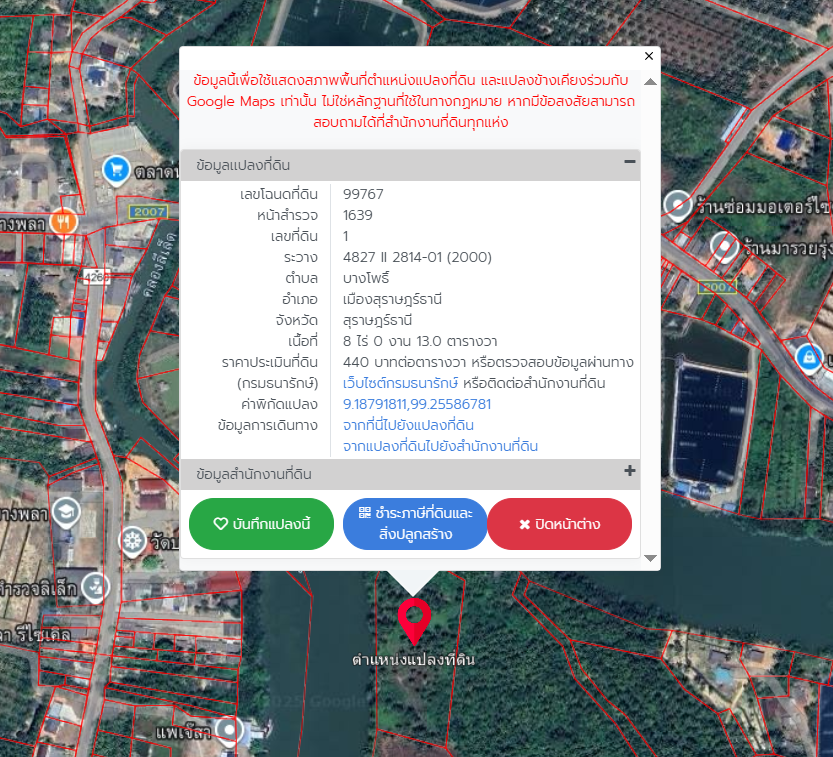
Task: Close the popup with the X icon
Action: tap(649, 57)
